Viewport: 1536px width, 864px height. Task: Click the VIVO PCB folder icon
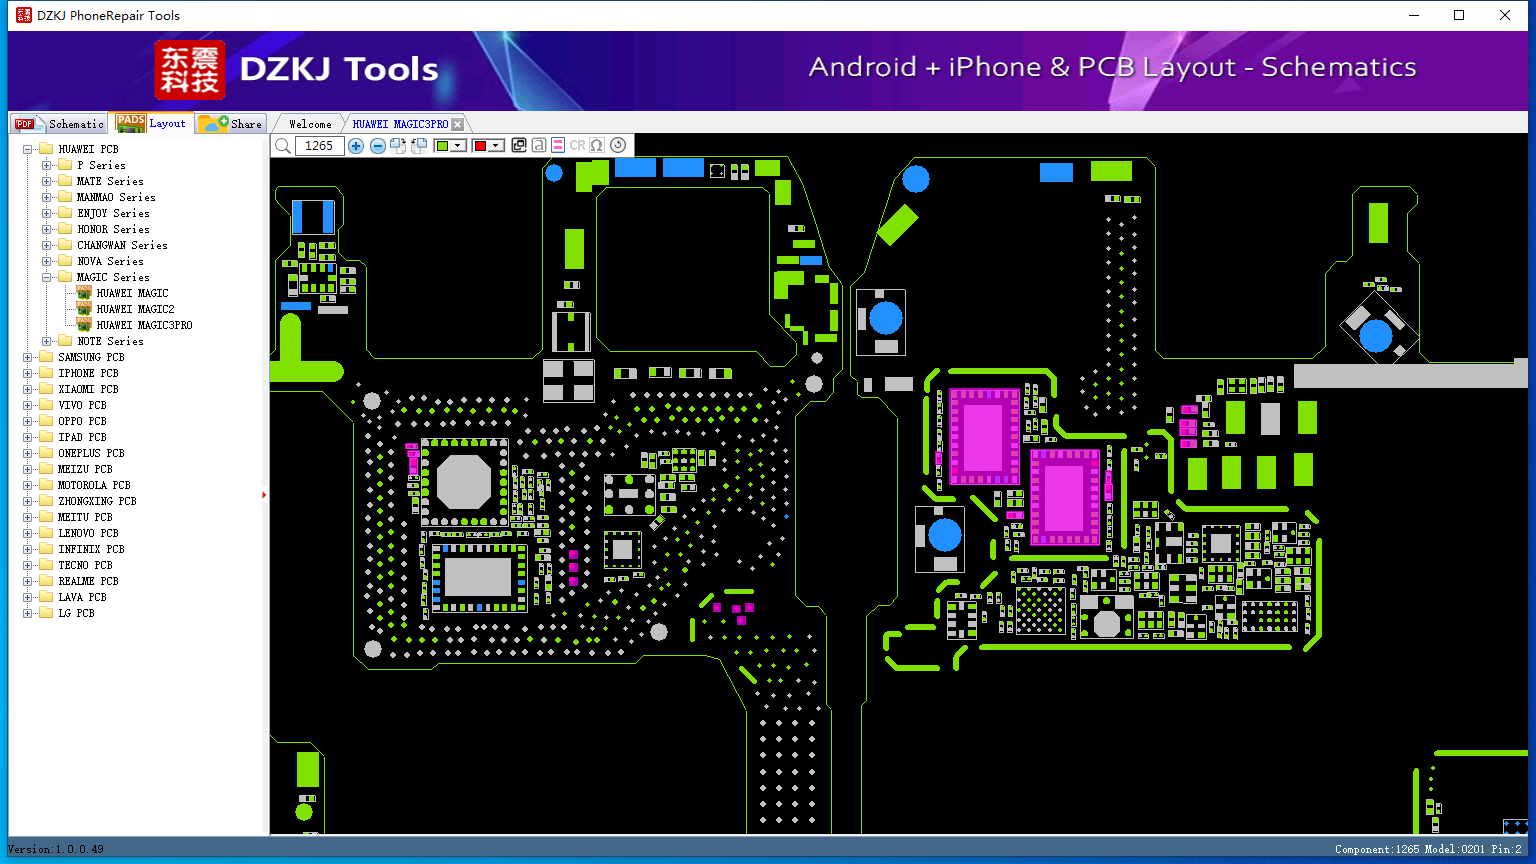click(x=46, y=405)
